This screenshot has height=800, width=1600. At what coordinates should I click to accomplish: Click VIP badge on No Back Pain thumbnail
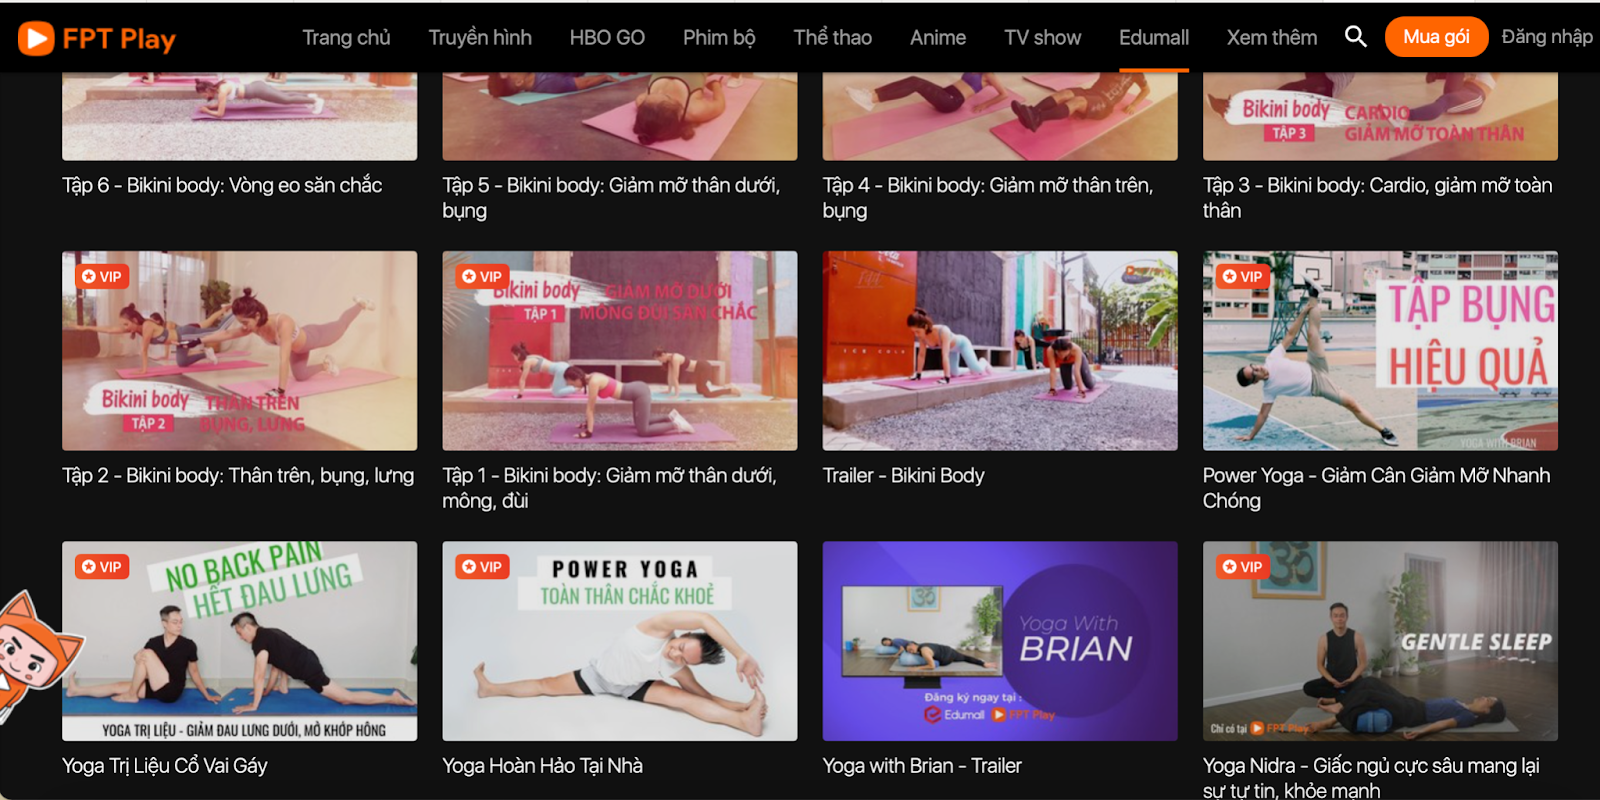click(102, 567)
